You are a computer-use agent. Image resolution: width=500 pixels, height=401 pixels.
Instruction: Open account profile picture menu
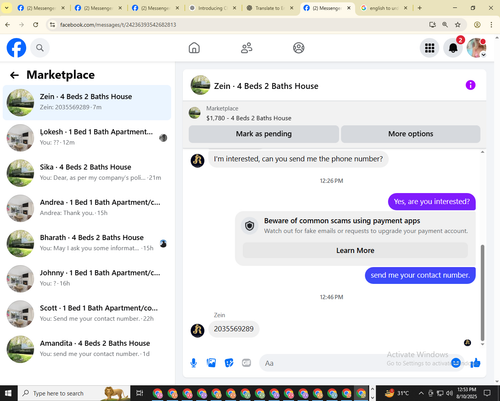click(x=476, y=48)
